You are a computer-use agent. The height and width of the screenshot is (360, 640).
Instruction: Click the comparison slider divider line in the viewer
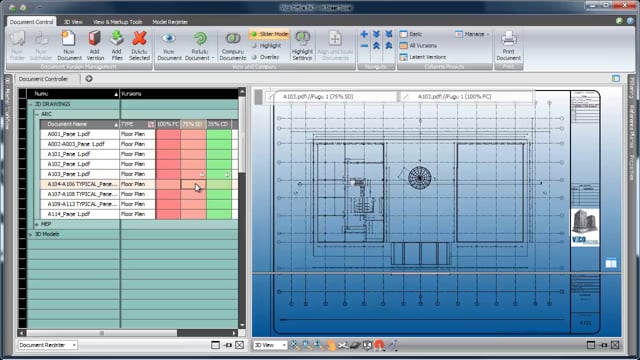pyautogui.click(x=437, y=273)
